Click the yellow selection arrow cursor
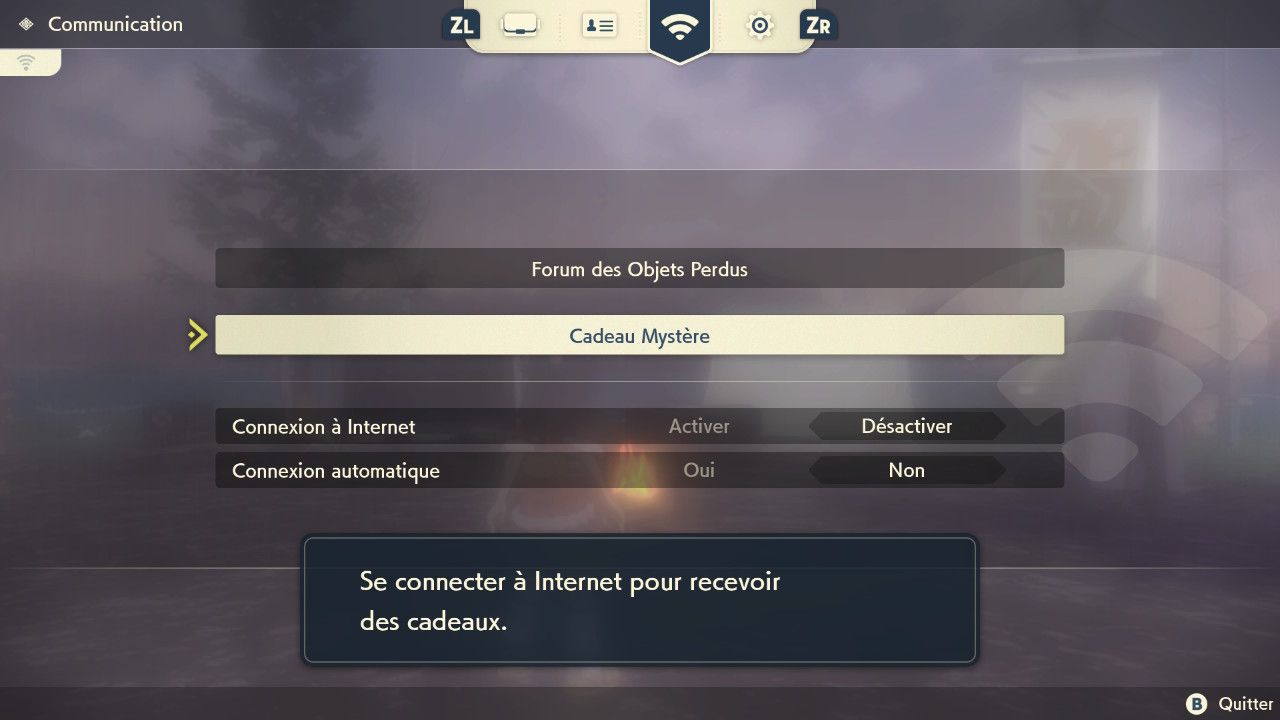Viewport: 1280px width, 720px height. pos(198,335)
